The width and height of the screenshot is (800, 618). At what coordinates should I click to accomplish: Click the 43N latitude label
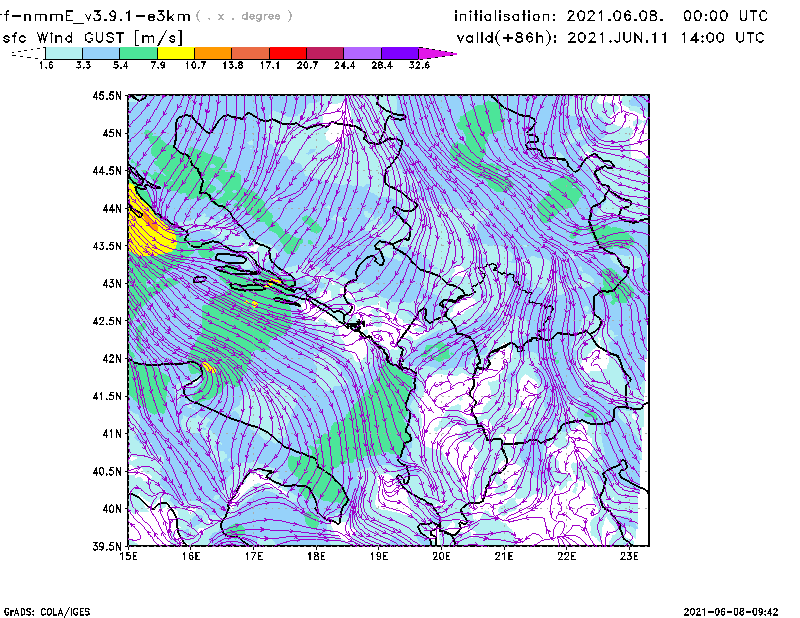(x=112, y=283)
